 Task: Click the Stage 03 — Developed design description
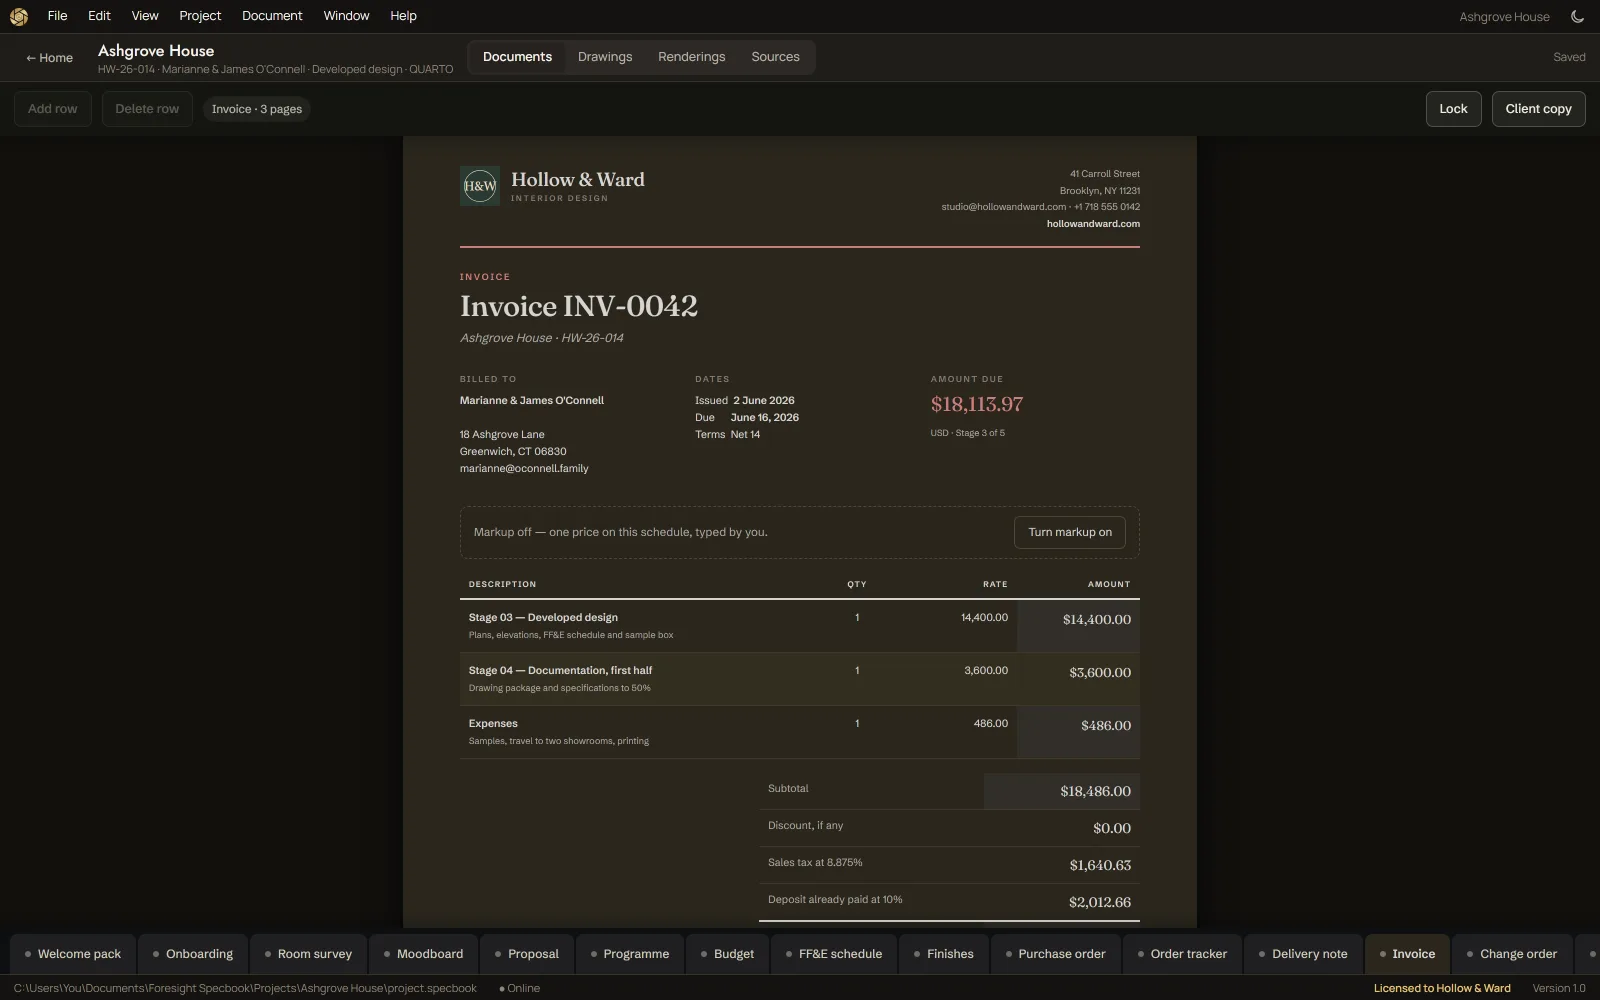543,618
